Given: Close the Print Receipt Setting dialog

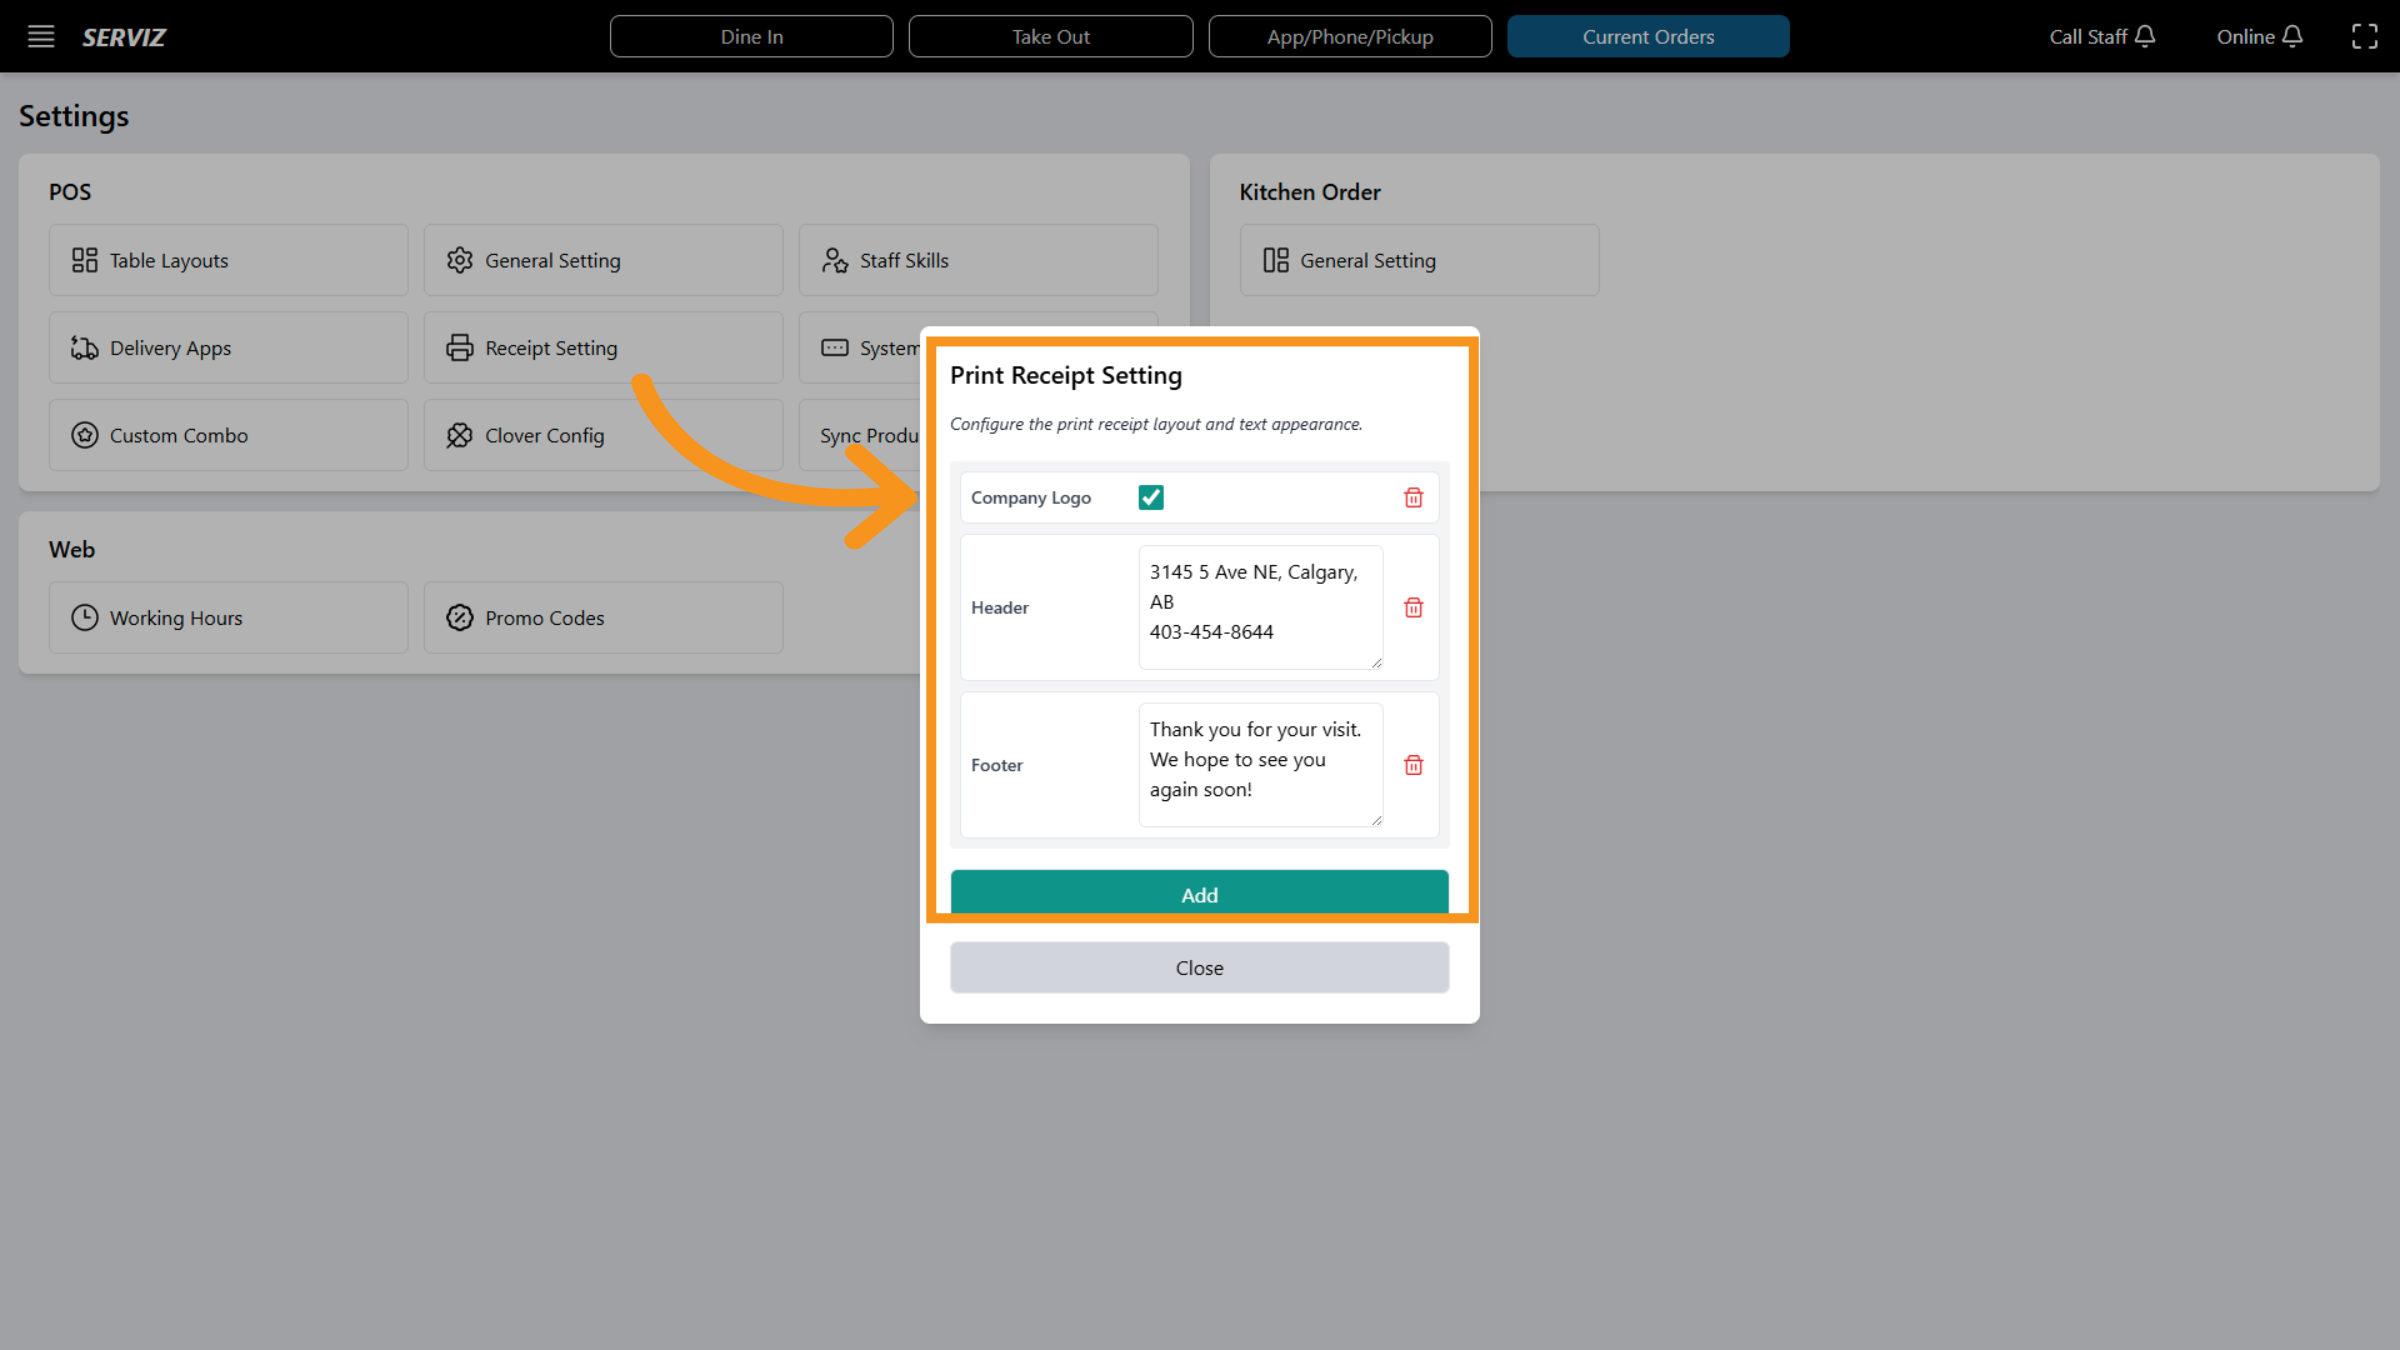Looking at the screenshot, I should tap(1199, 967).
